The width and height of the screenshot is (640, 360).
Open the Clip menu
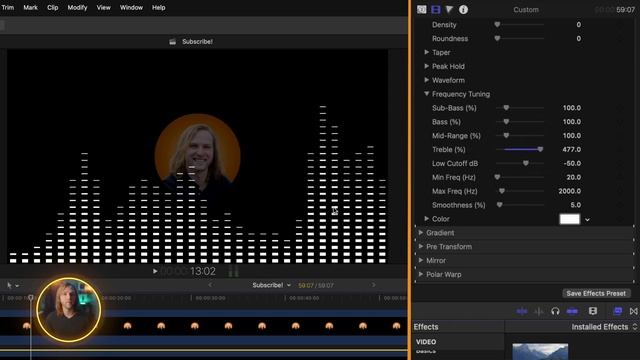53,7
